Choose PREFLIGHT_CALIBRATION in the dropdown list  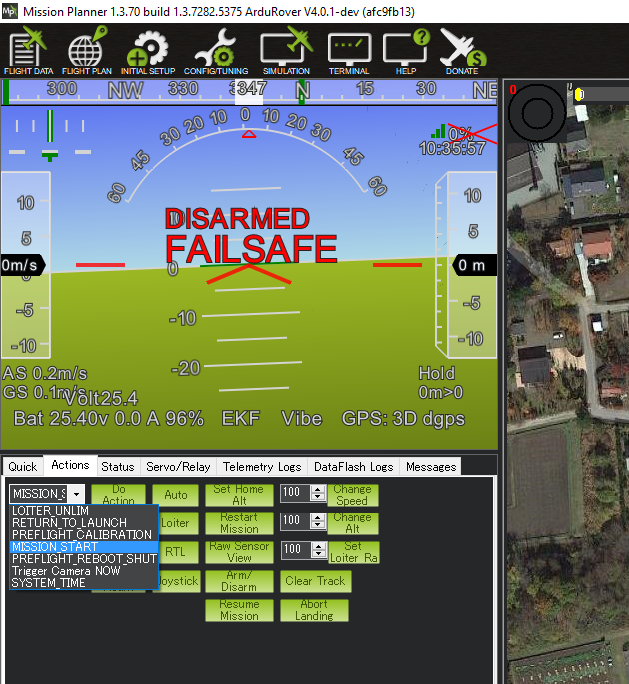tap(81, 535)
